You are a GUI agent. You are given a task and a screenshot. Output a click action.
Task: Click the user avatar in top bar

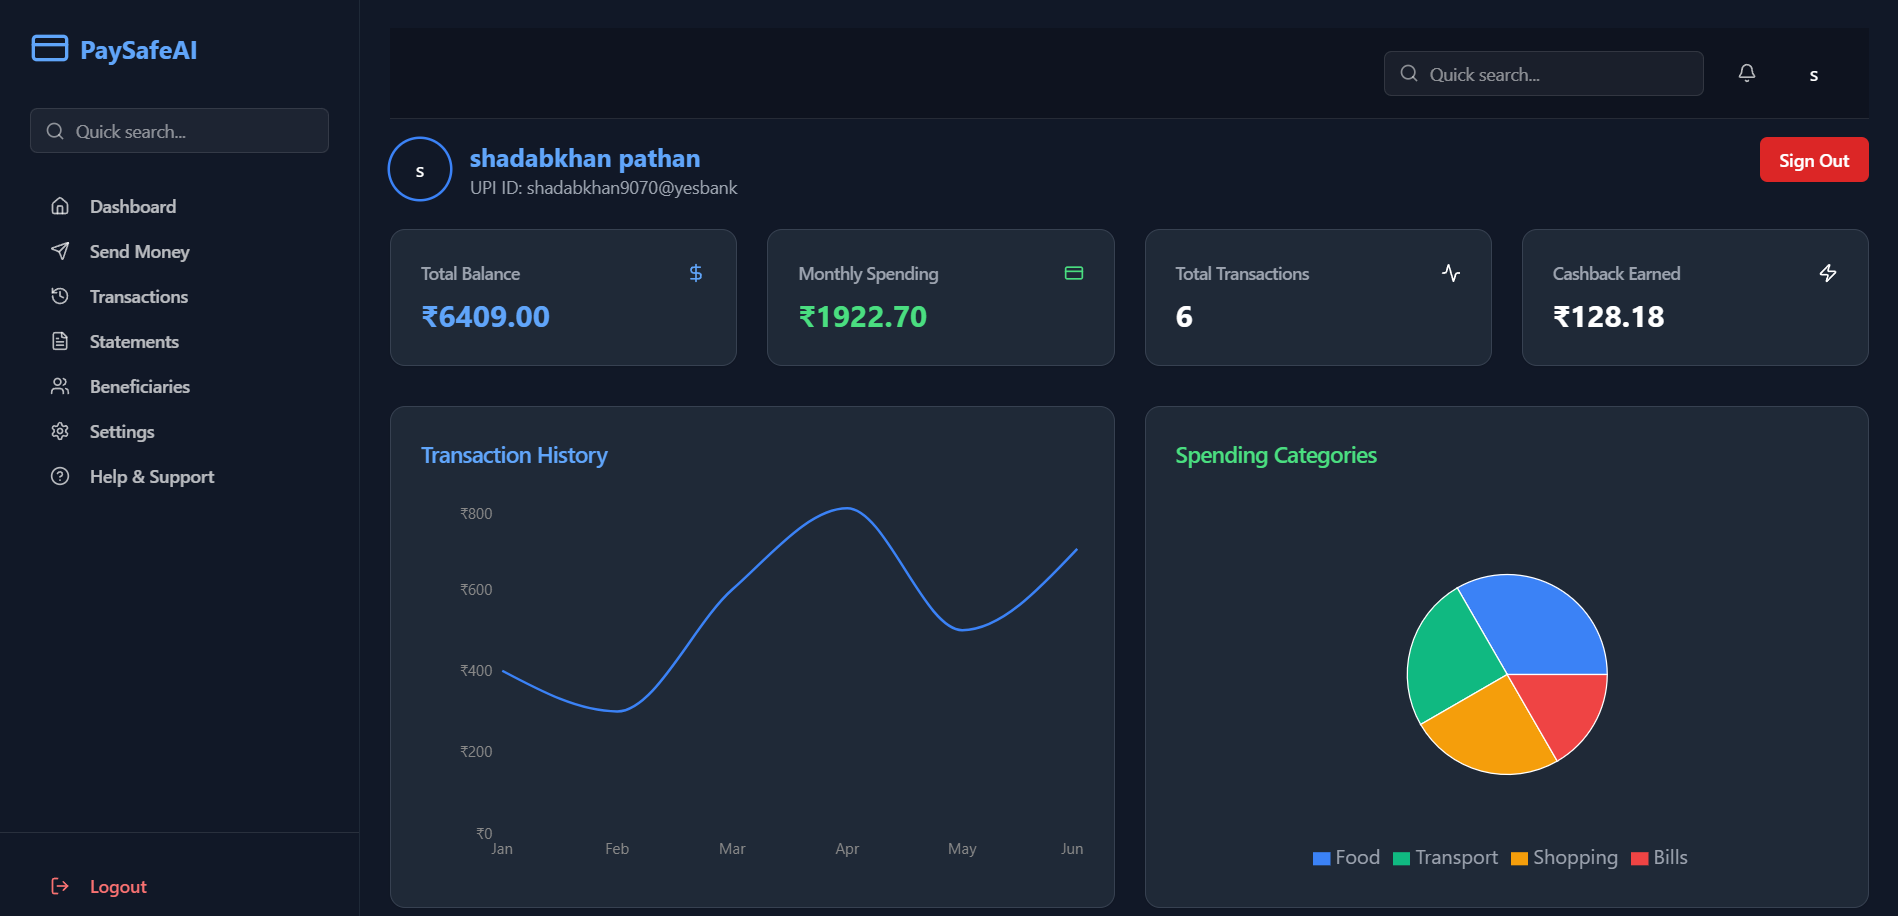[x=1814, y=75]
